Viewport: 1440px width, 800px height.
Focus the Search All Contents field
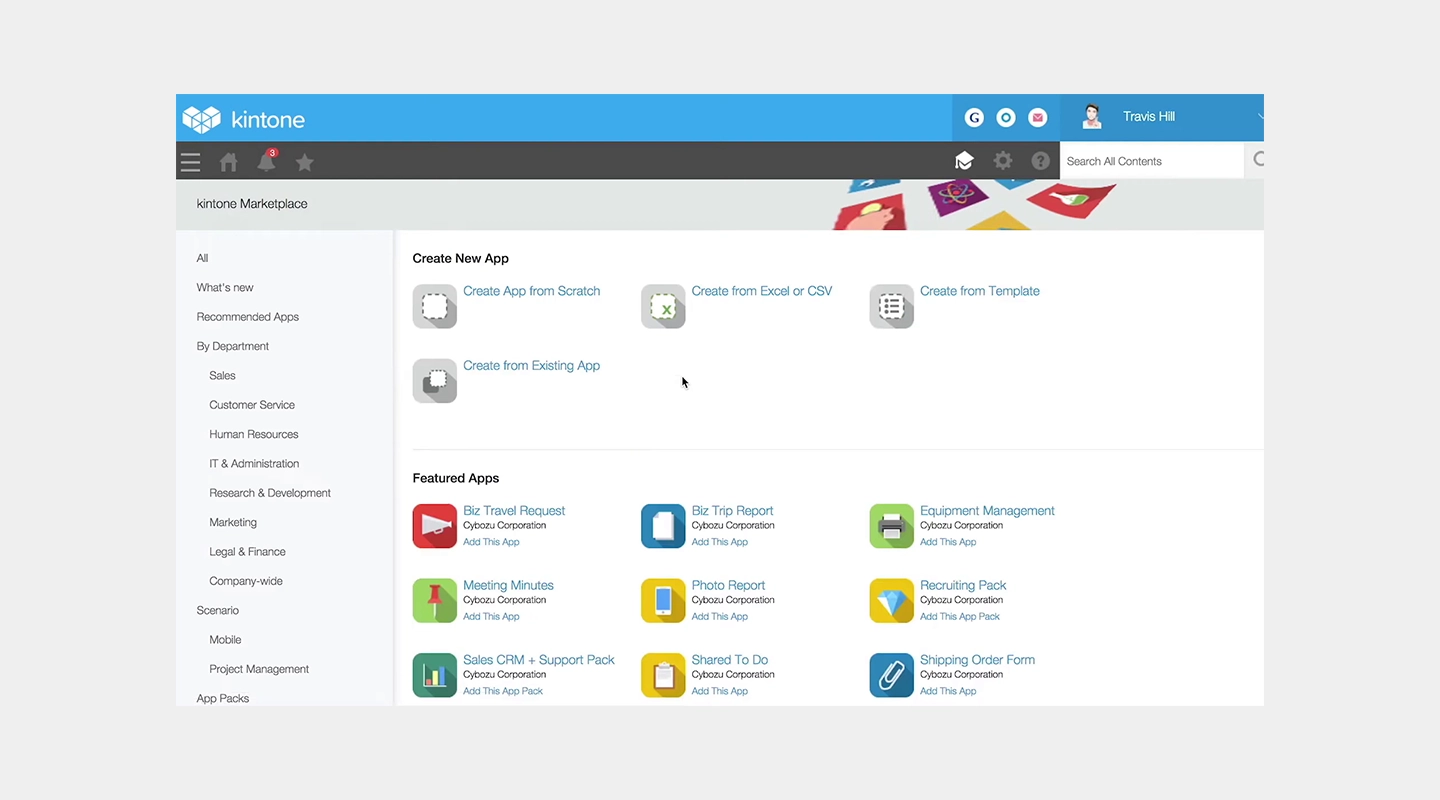tap(1151, 161)
